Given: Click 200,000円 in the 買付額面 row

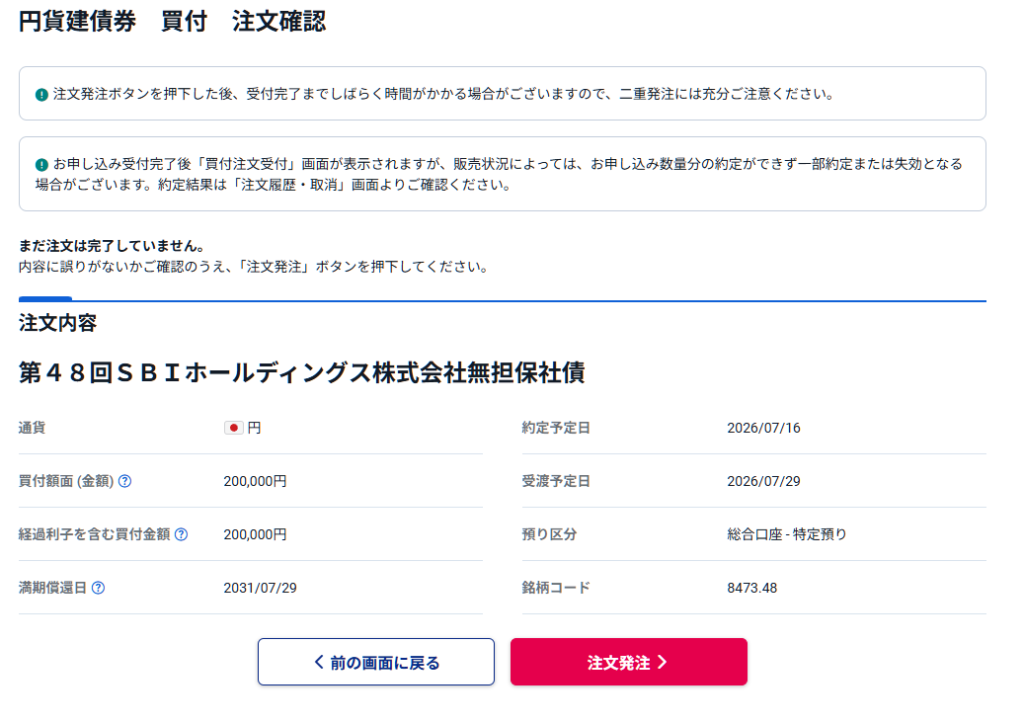Looking at the screenshot, I should tap(255, 481).
